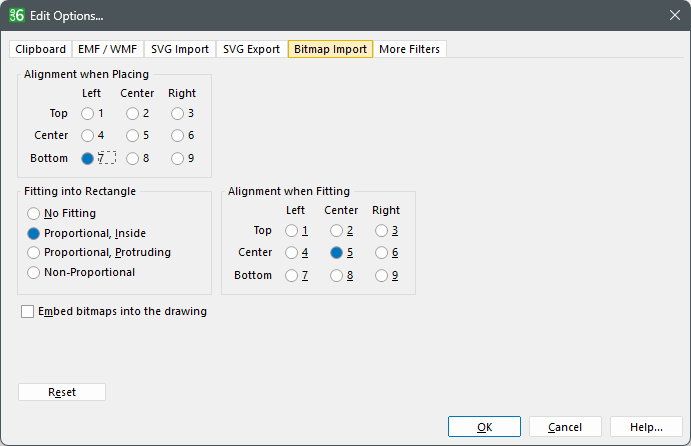This screenshot has width=691, height=446.
Task: Open the SVG Export tab
Action: pos(251,49)
